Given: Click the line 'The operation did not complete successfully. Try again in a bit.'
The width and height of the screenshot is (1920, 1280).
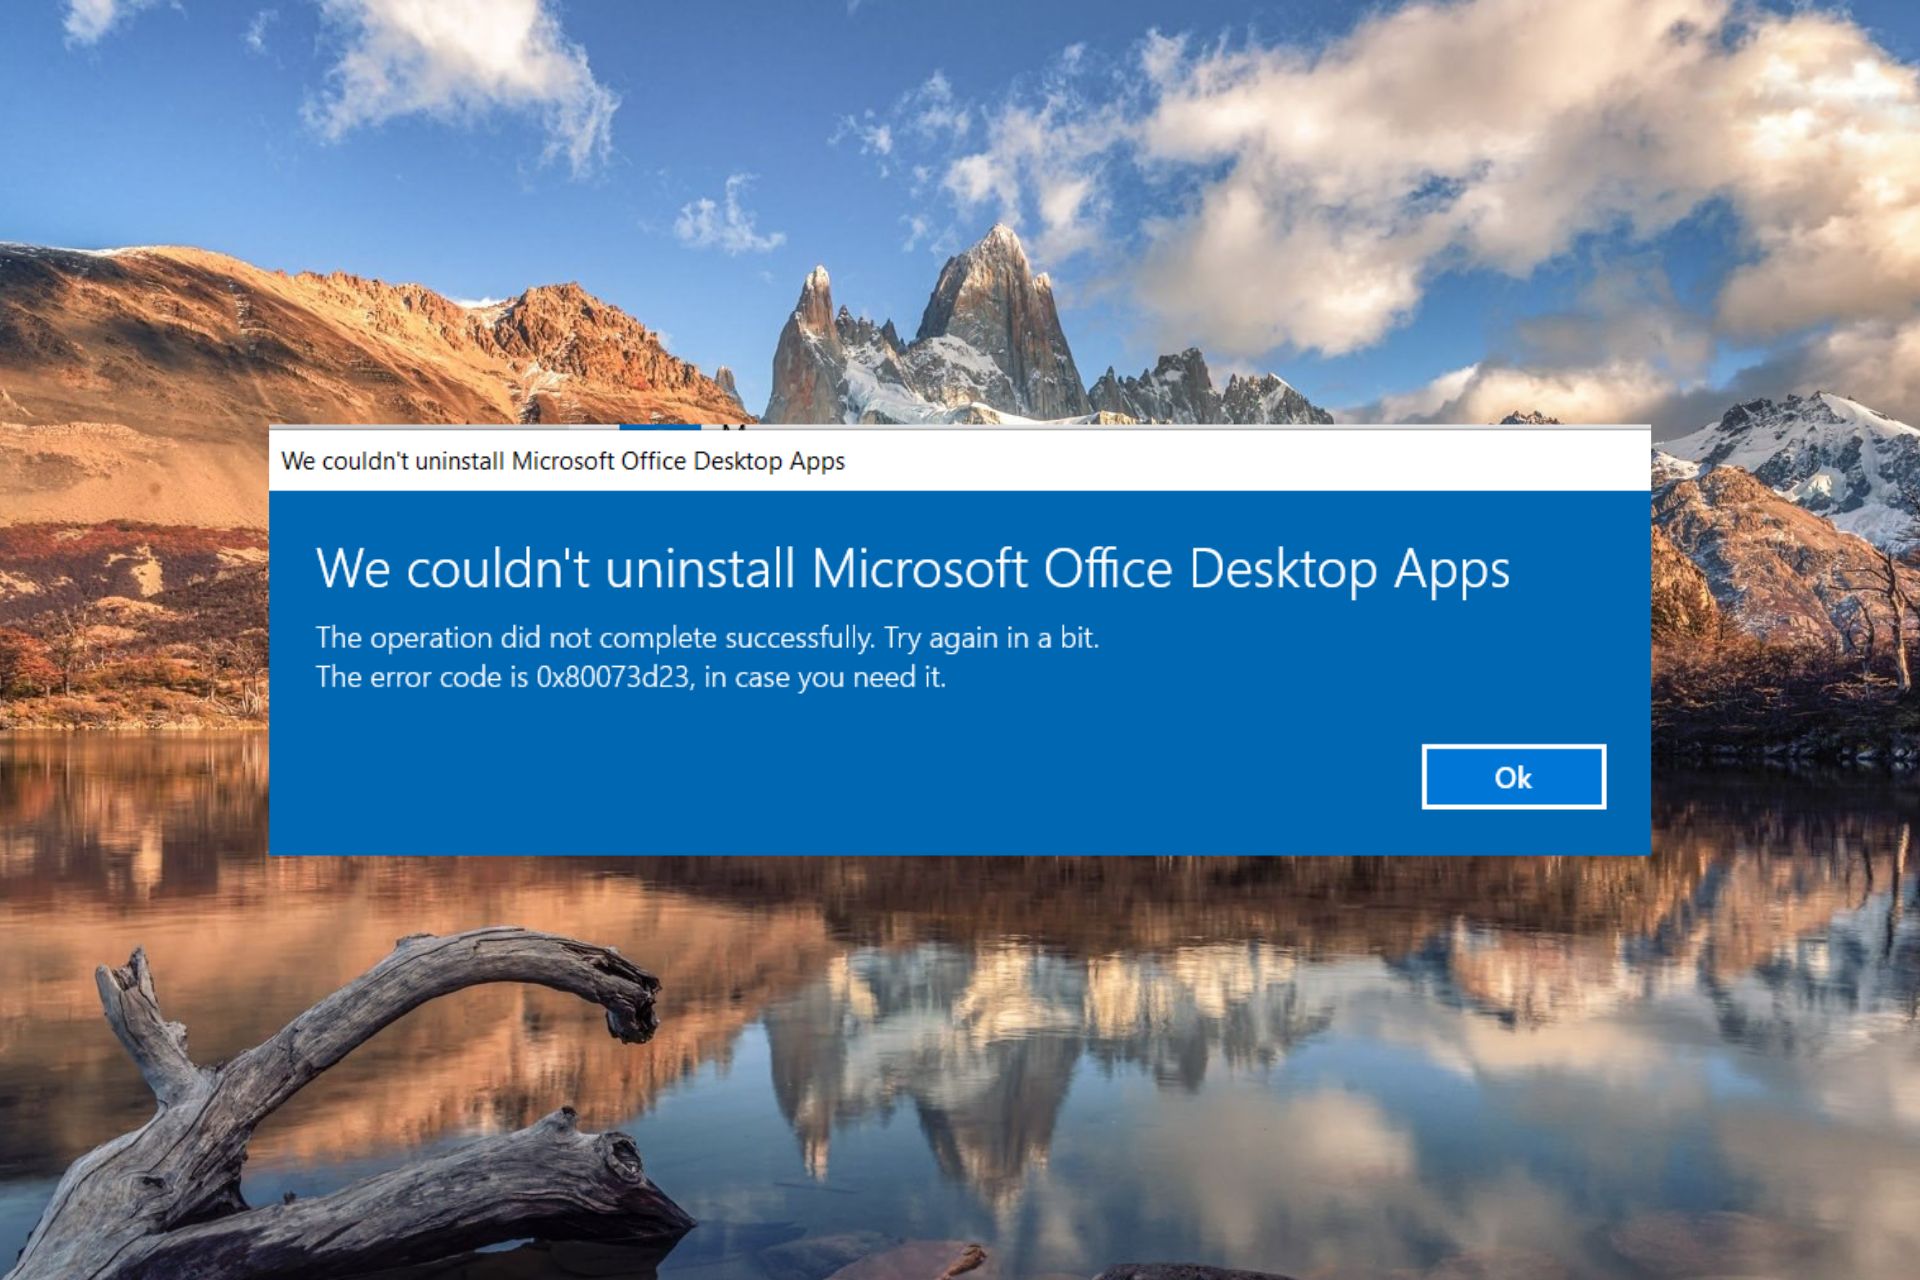Looking at the screenshot, I should coord(707,638).
